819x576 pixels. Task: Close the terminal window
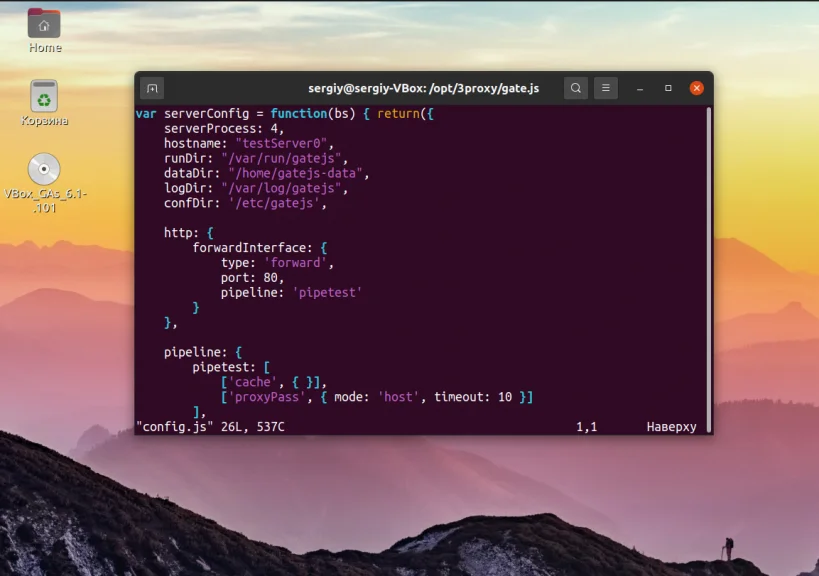pyautogui.click(x=696, y=88)
